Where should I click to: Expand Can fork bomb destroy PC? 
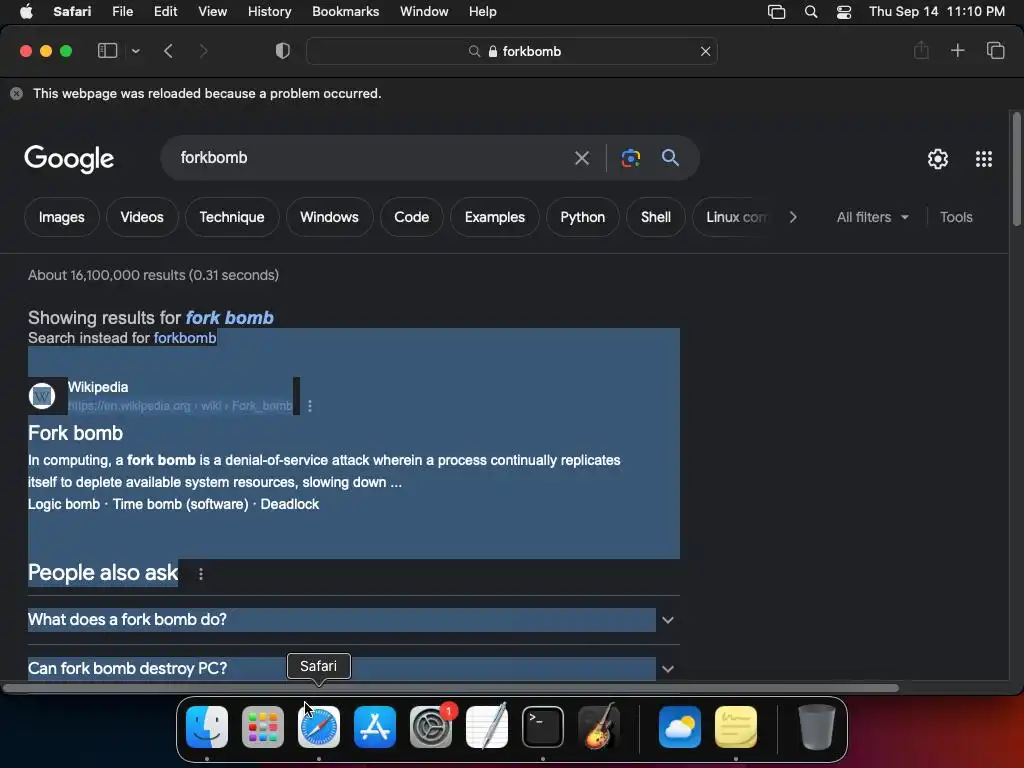[x=353, y=669]
